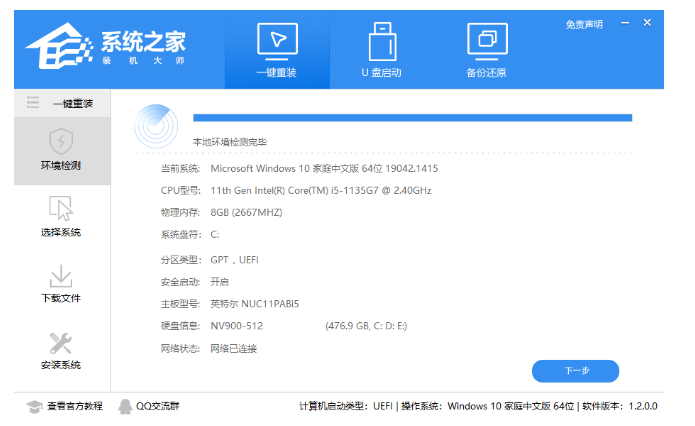Select the (476.9 GB, C: D: E:) text
695x426 pixels.
tap(366, 326)
